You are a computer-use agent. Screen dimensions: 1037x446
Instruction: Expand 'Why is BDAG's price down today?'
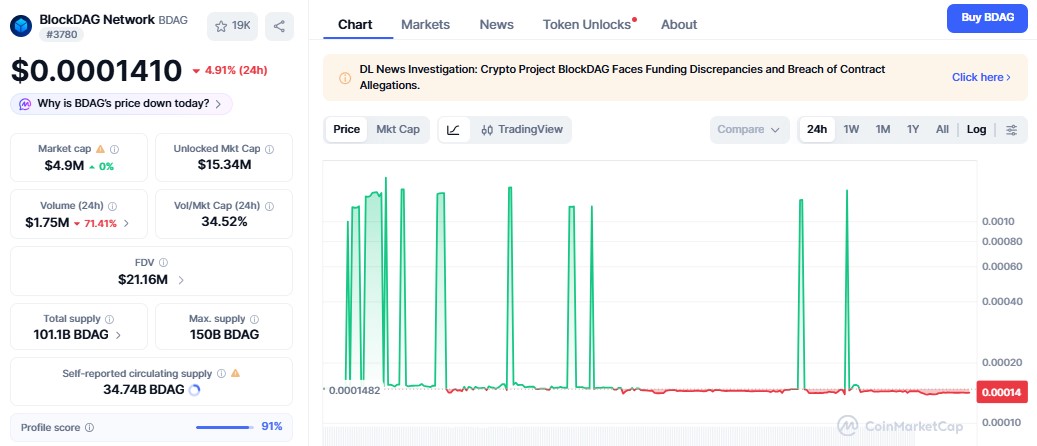(121, 104)
